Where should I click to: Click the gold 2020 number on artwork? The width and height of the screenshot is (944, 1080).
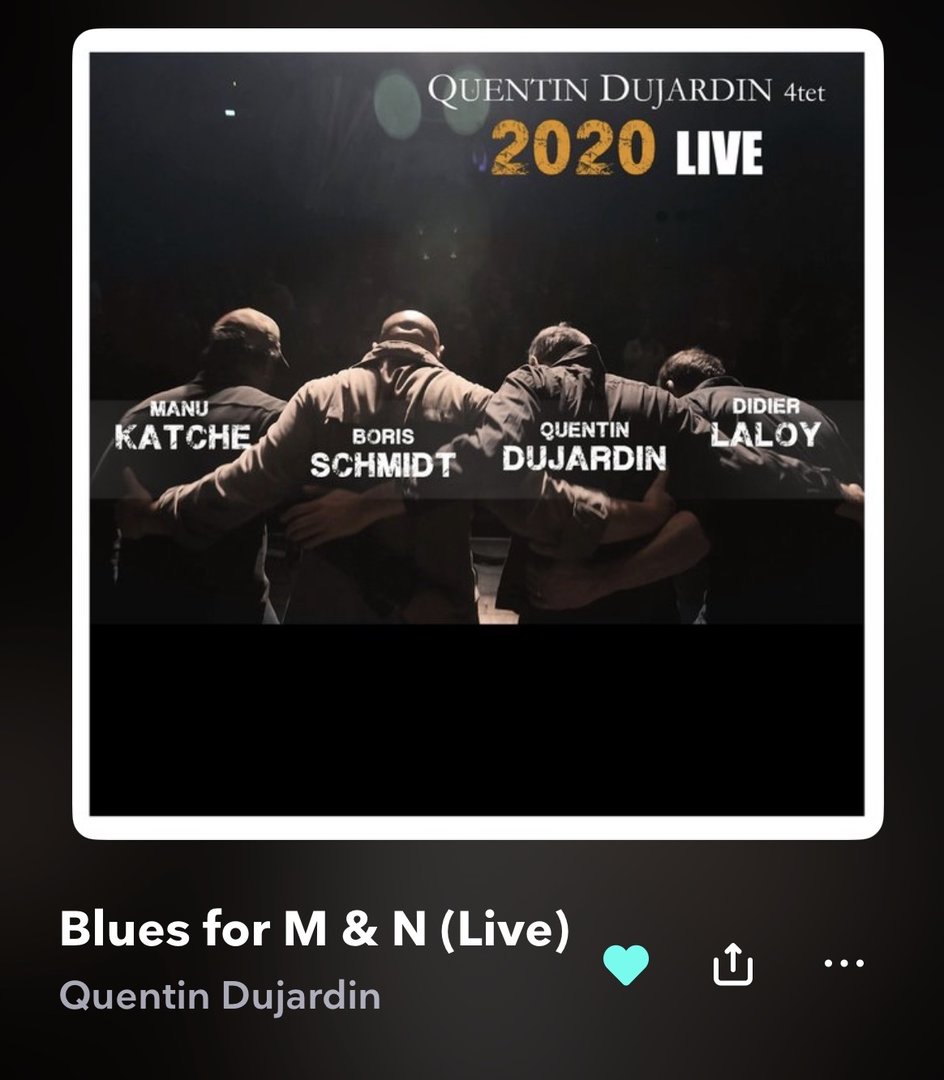[x=572, y=148]
